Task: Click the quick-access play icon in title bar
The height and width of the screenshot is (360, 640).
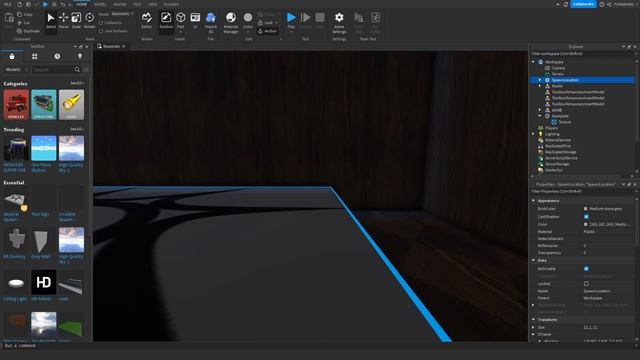Action: 45,4
